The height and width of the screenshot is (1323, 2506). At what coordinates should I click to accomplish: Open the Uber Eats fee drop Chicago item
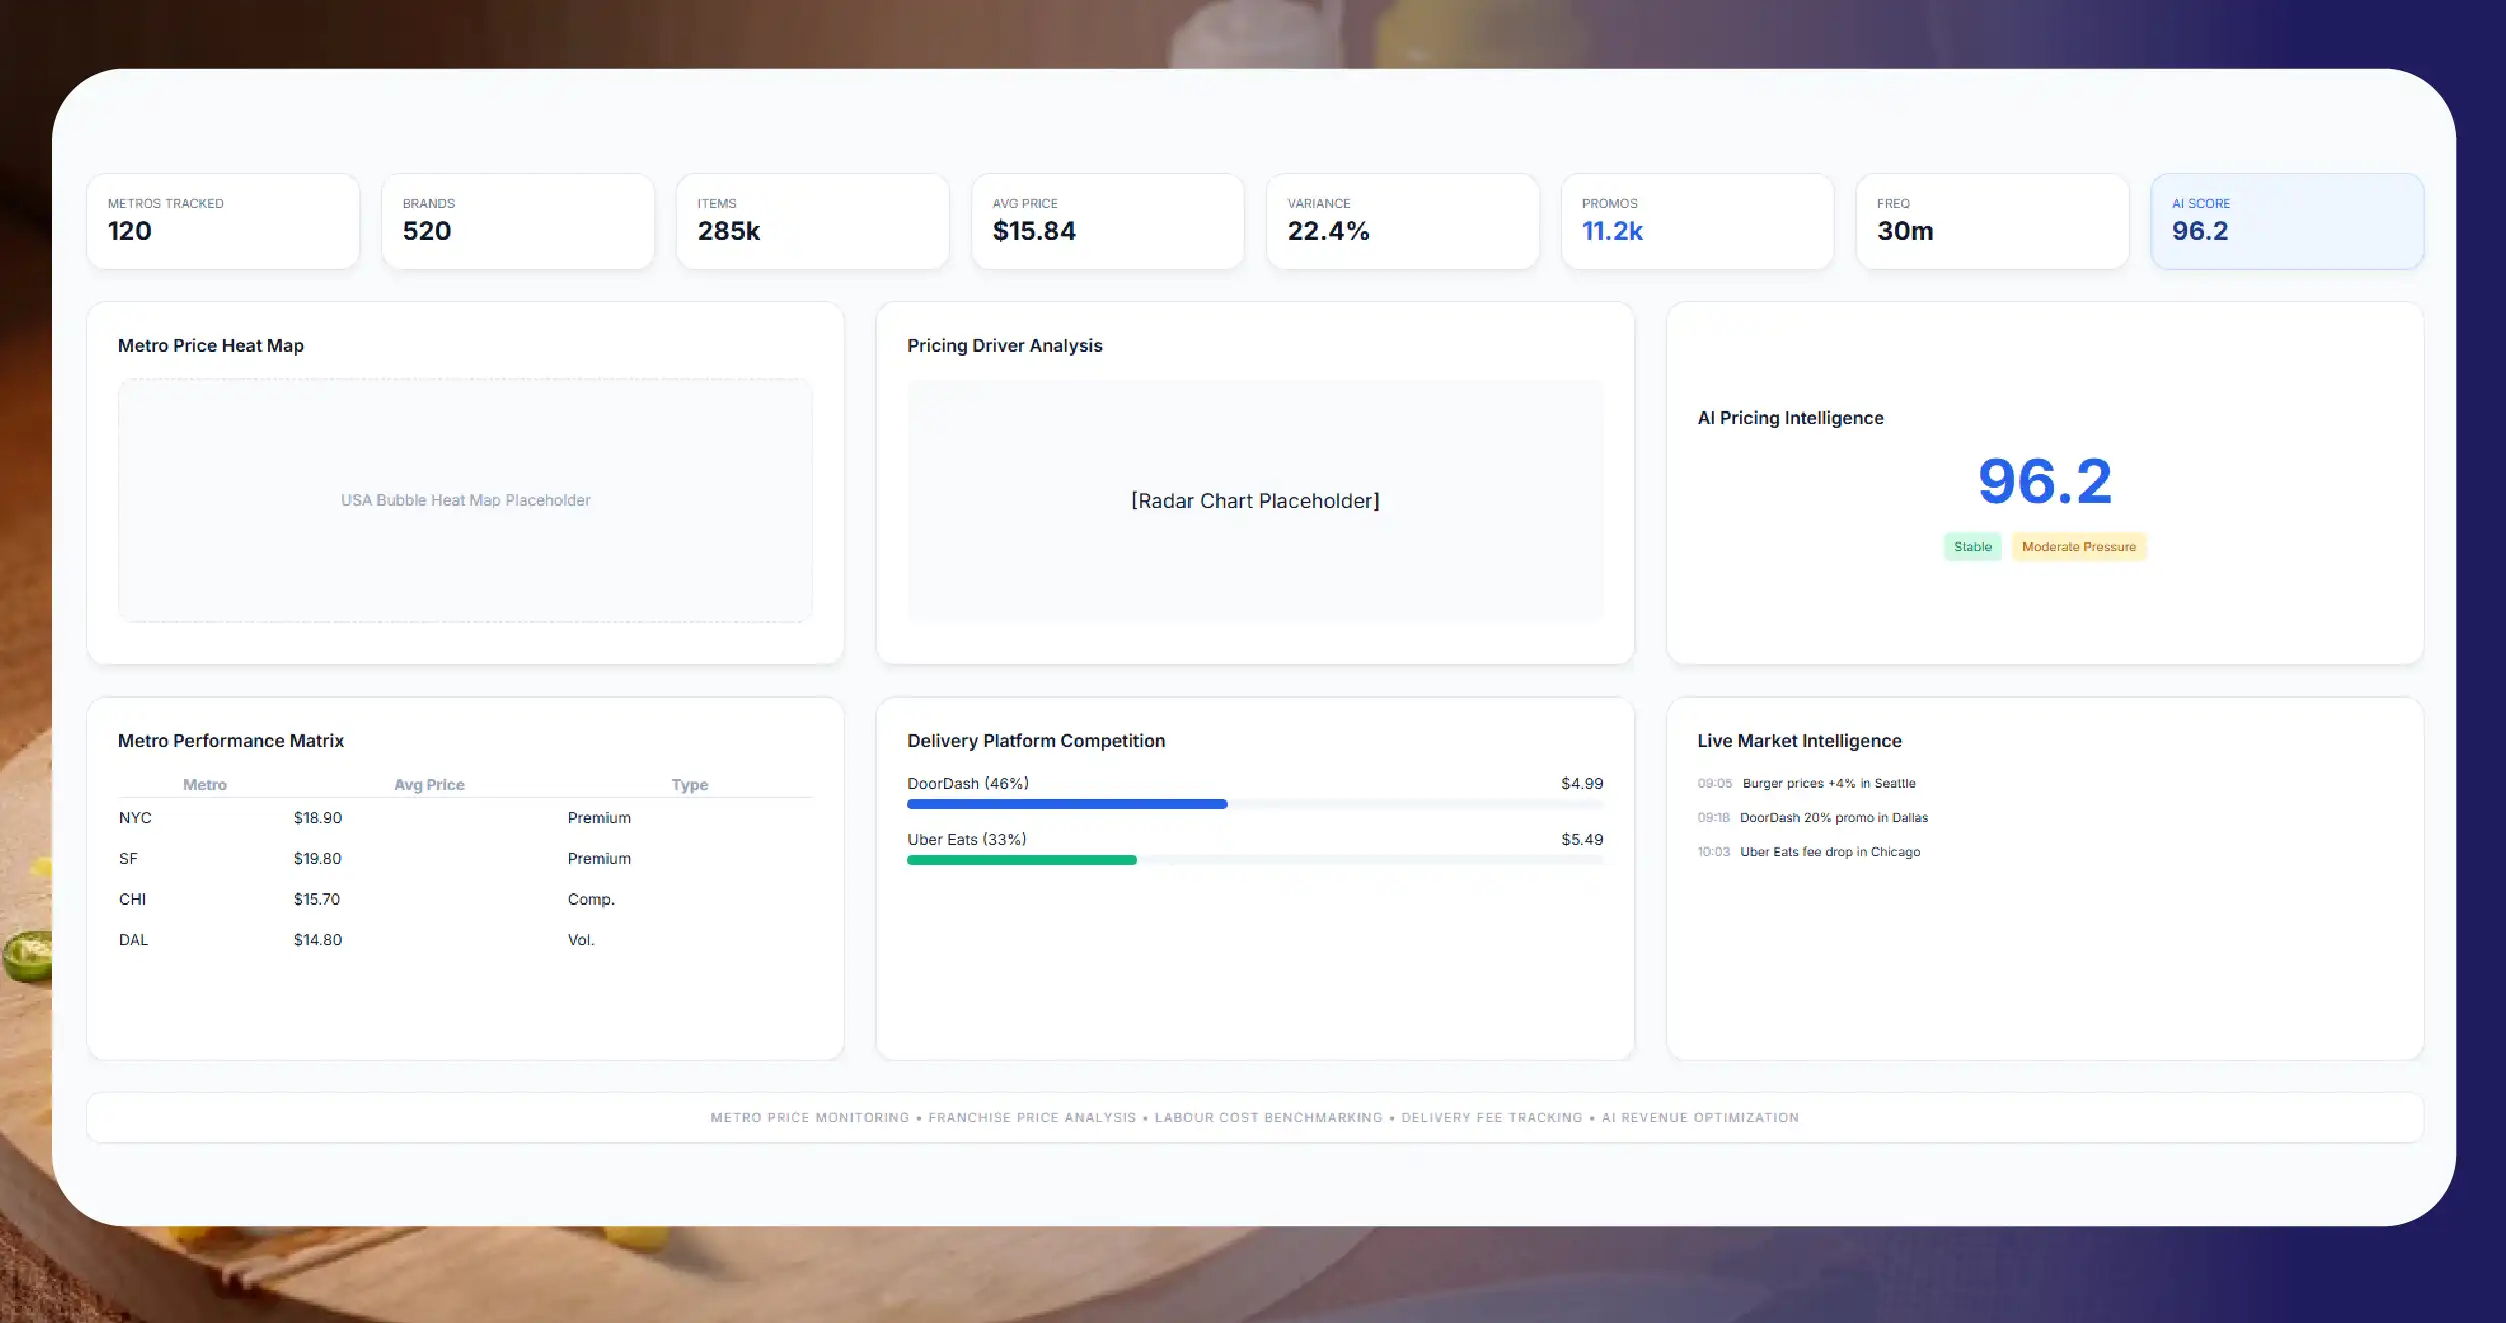pyautogui.click(x=1808, y=852)
